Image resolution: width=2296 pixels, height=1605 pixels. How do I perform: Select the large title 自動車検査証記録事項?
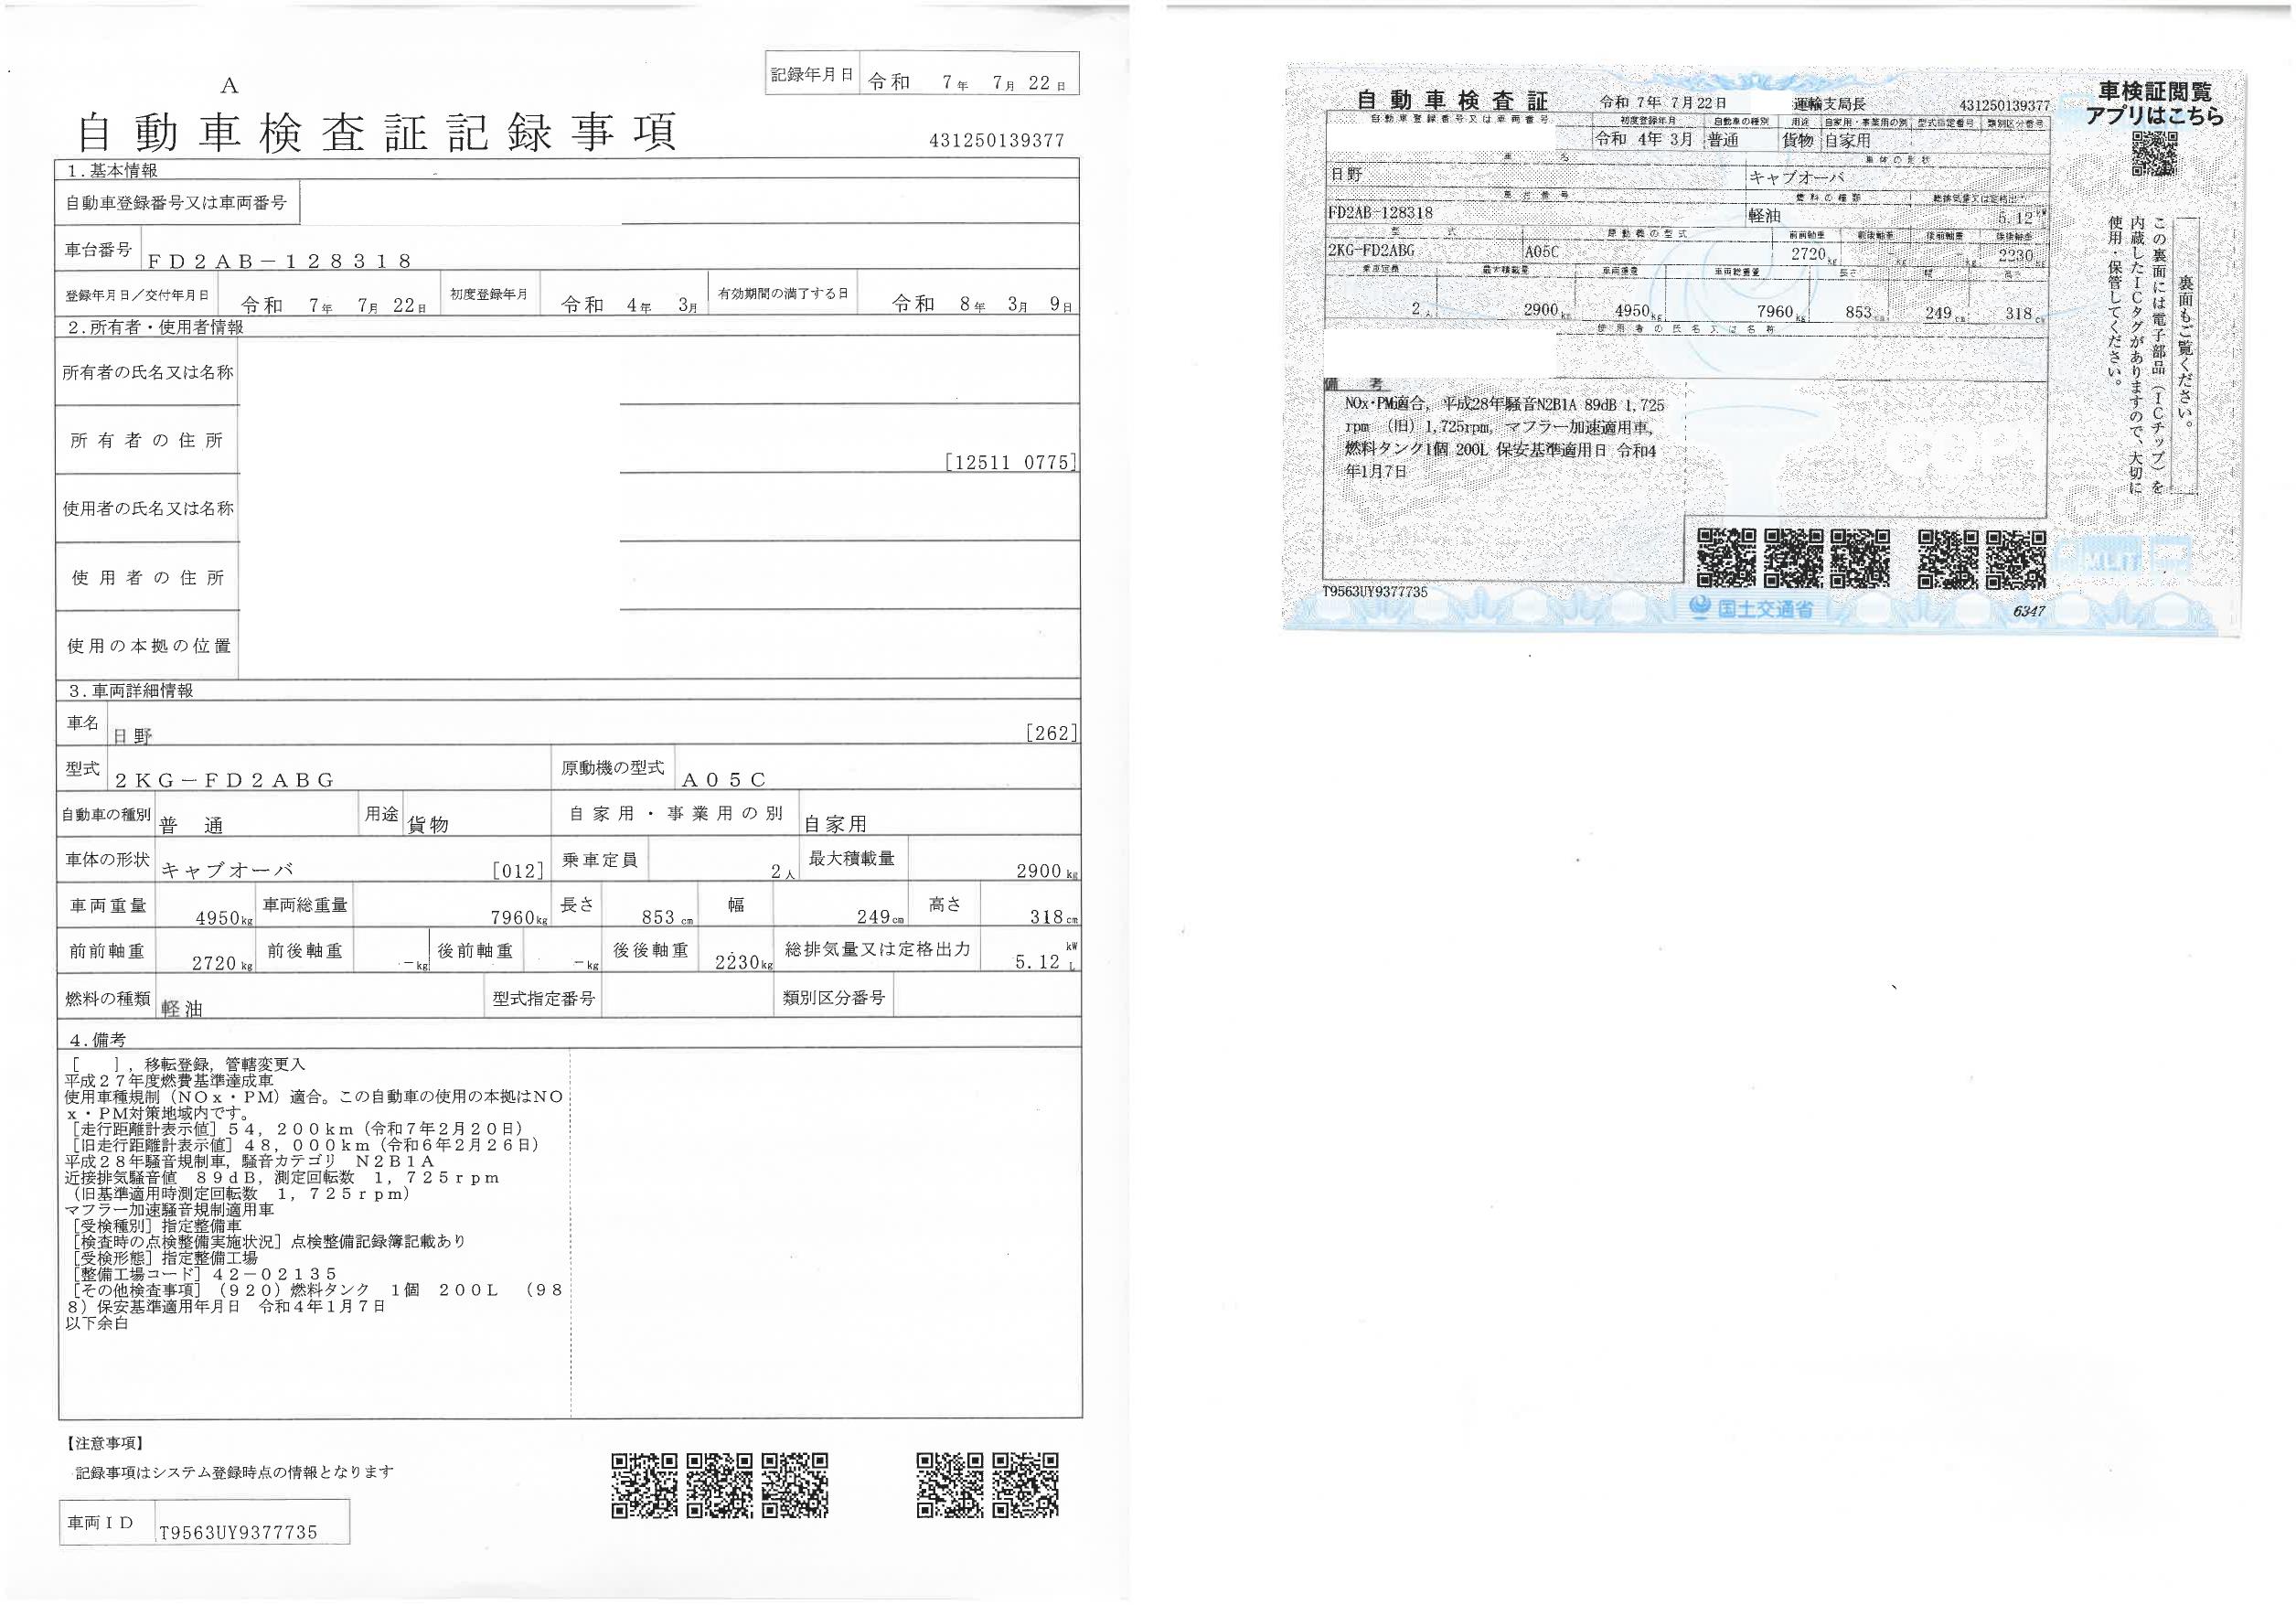pyautogui.click(x=377, y=132)
